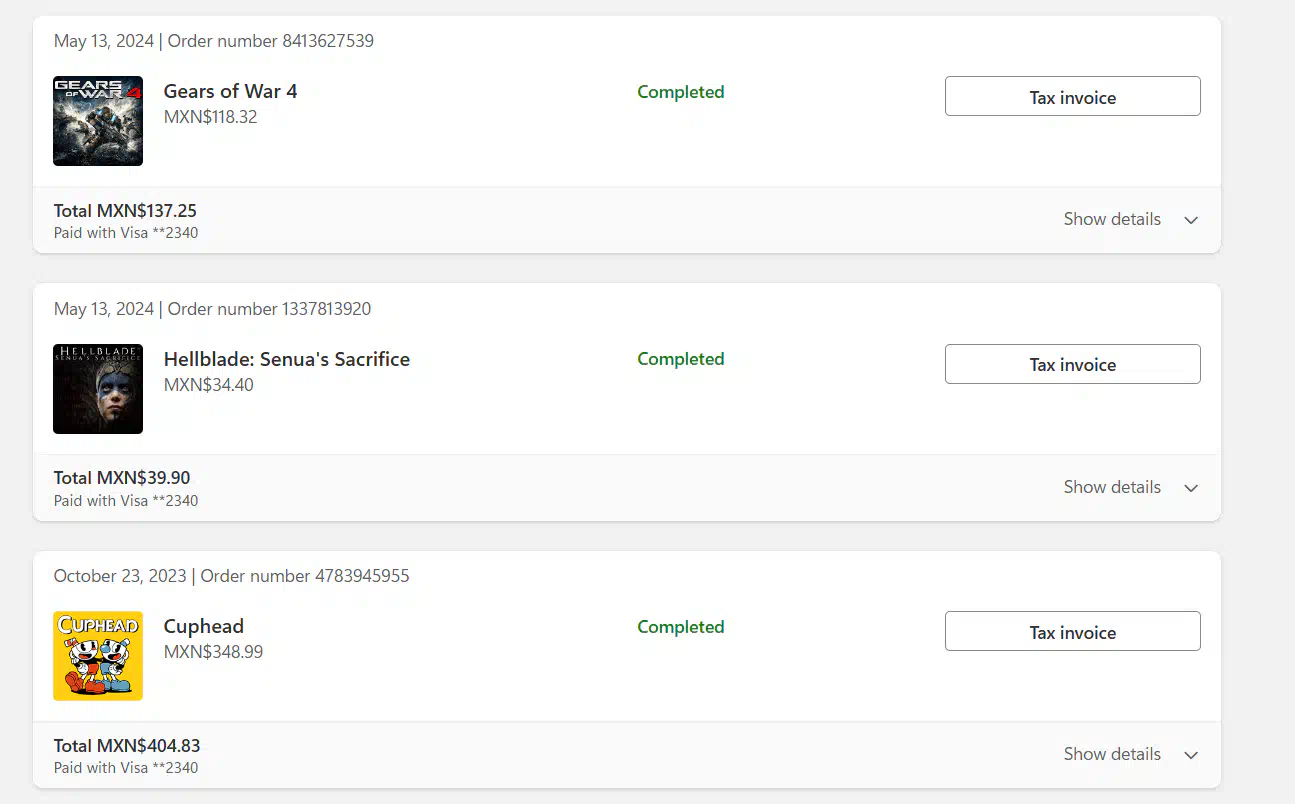
Task: Click the October 23, 2023 order header
Action: tap(231, 576)
